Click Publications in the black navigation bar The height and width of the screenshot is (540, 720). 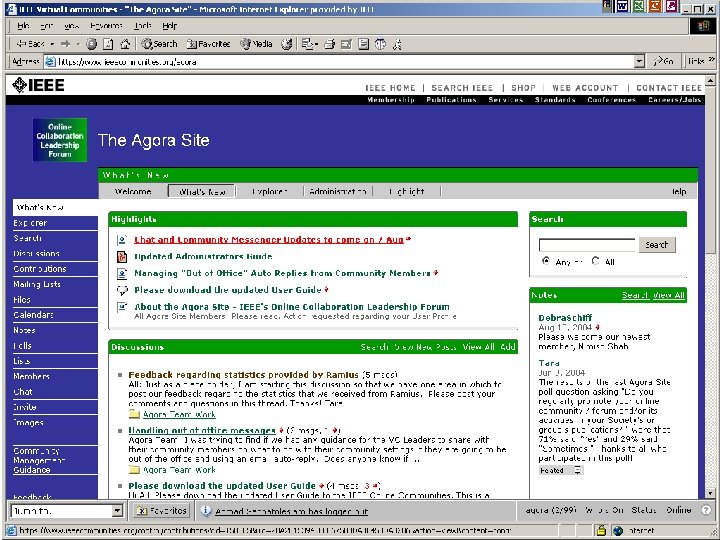pos(451,100)
